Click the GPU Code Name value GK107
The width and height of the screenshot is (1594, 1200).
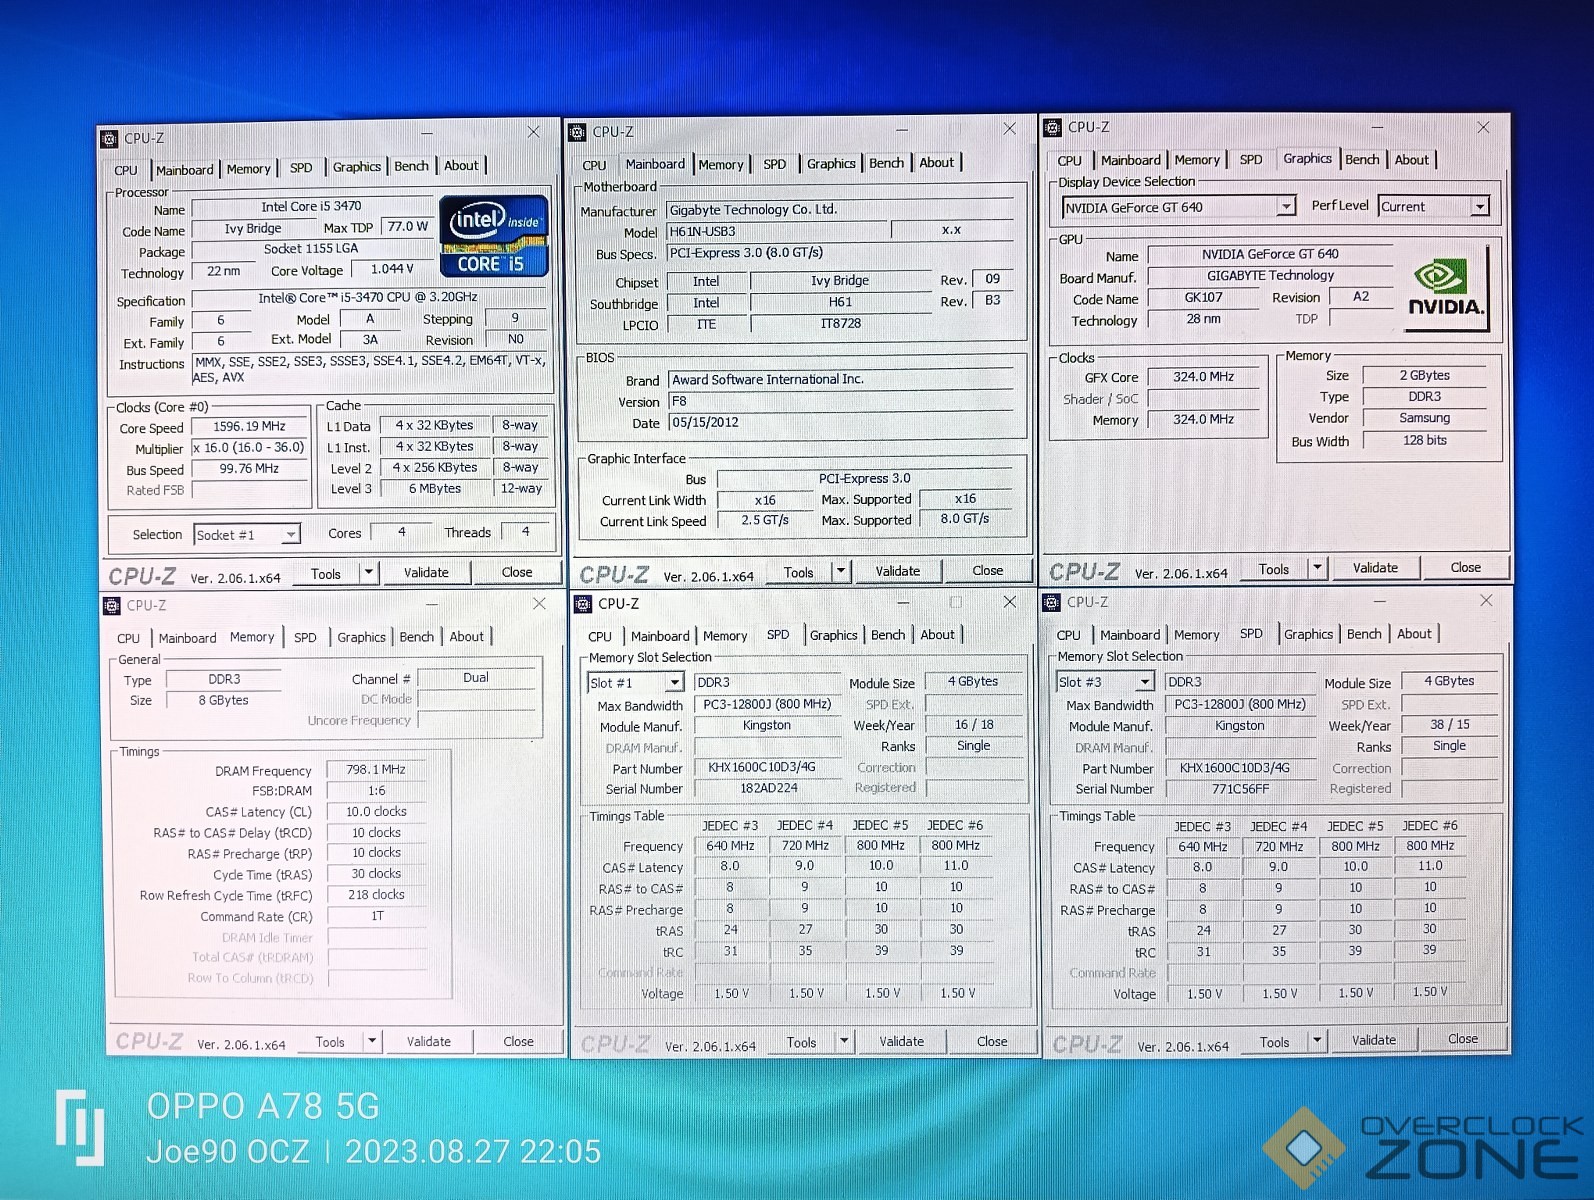tap(1203, 298)
